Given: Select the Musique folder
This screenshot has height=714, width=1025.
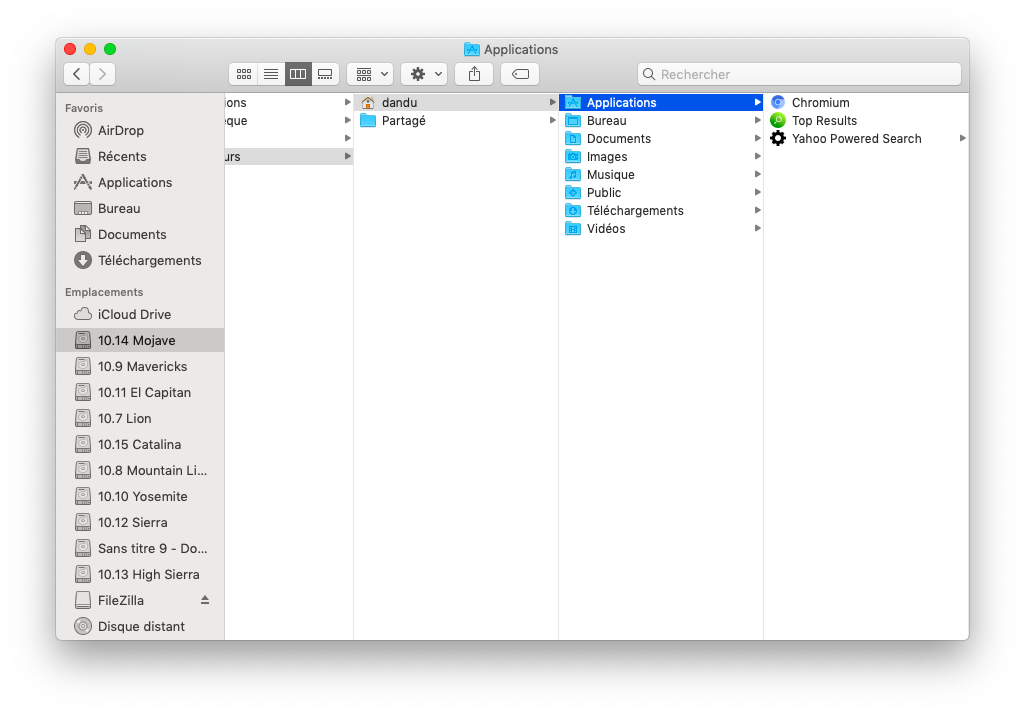Looking at the screenshot, I should (x=661, y=175).
